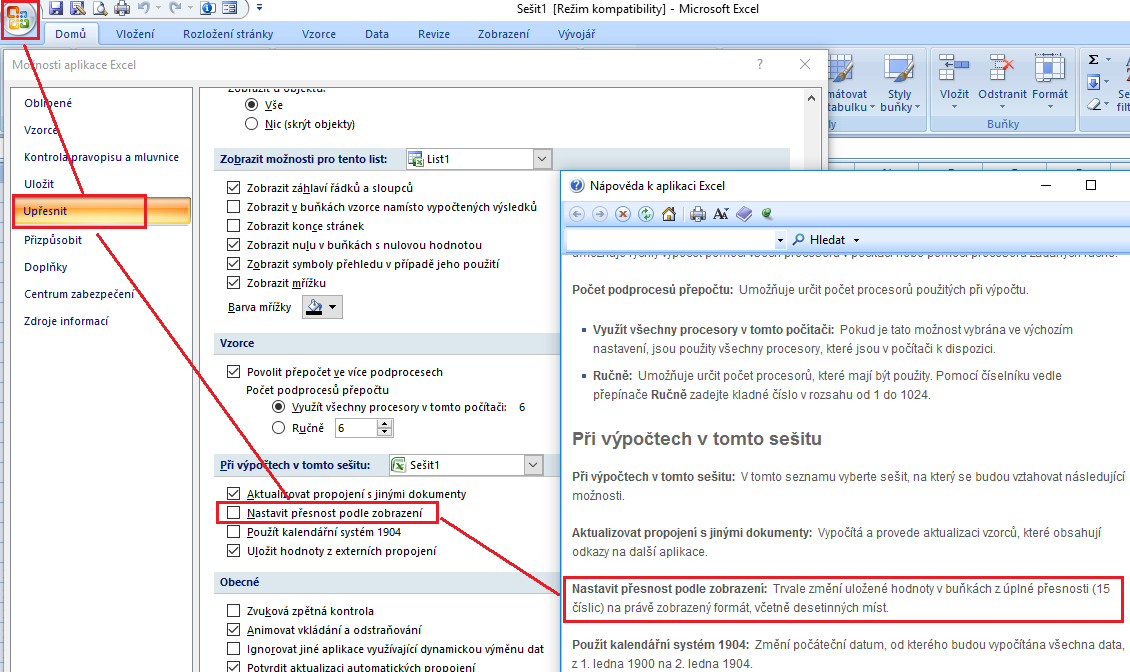Click the quick print printer icon
This screenshot has height=672, width=1130.
point(122,9)
